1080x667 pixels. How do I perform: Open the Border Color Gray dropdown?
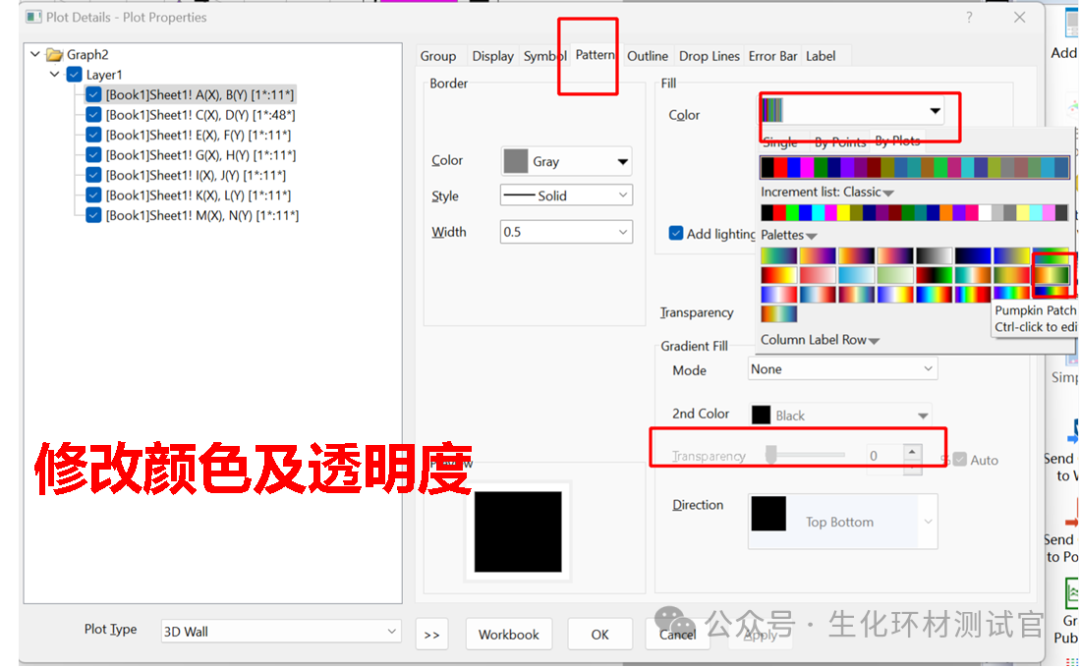click(x=566, y=161)
